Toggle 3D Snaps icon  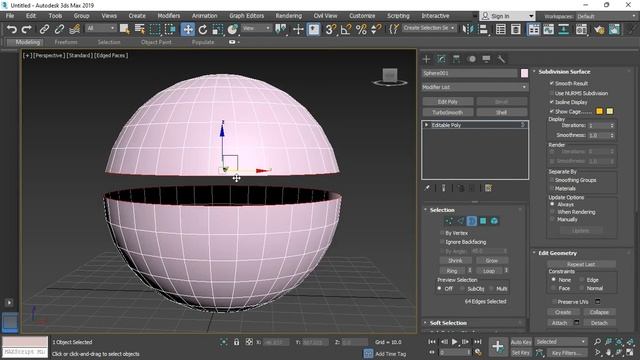pos(330,29)
